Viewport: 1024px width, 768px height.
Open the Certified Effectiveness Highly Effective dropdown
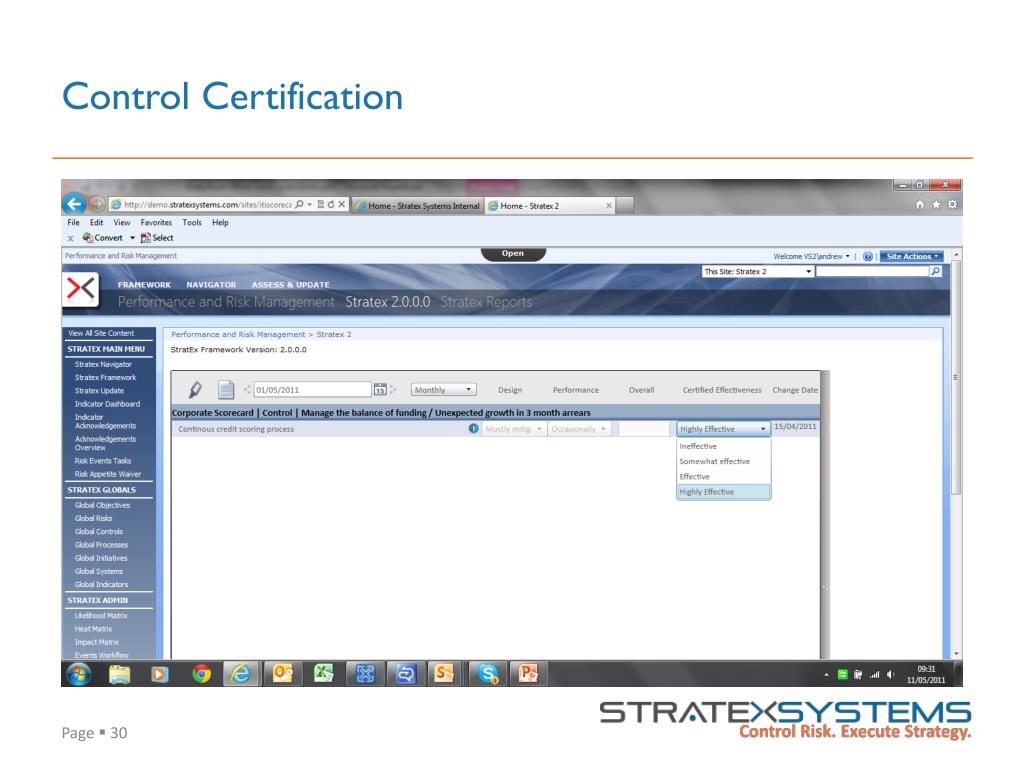(x=723, y=428)
